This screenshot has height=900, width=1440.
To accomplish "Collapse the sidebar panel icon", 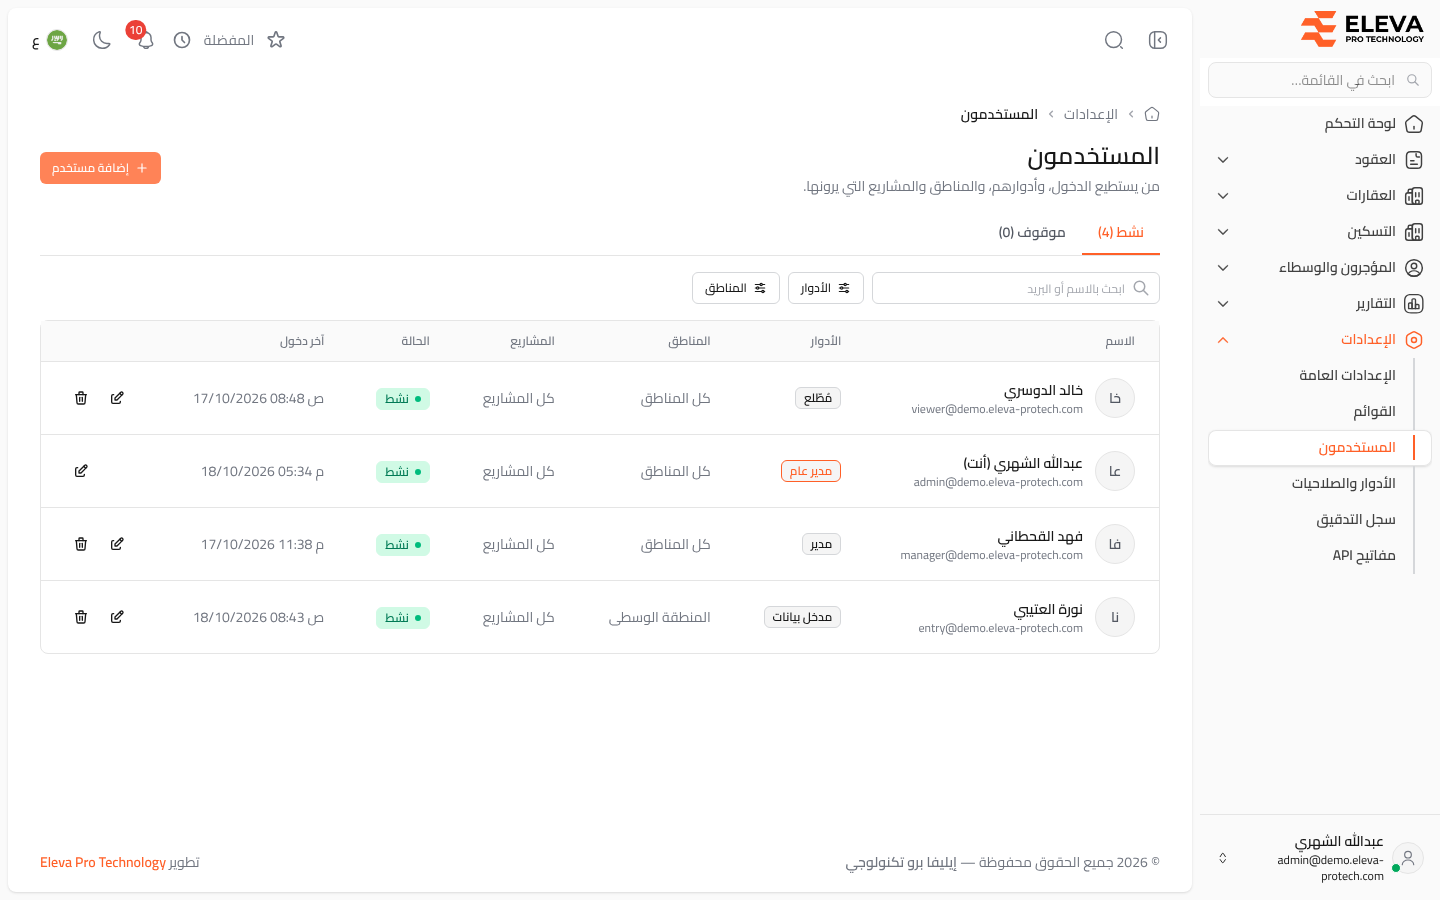I will tap(1158, 40).
